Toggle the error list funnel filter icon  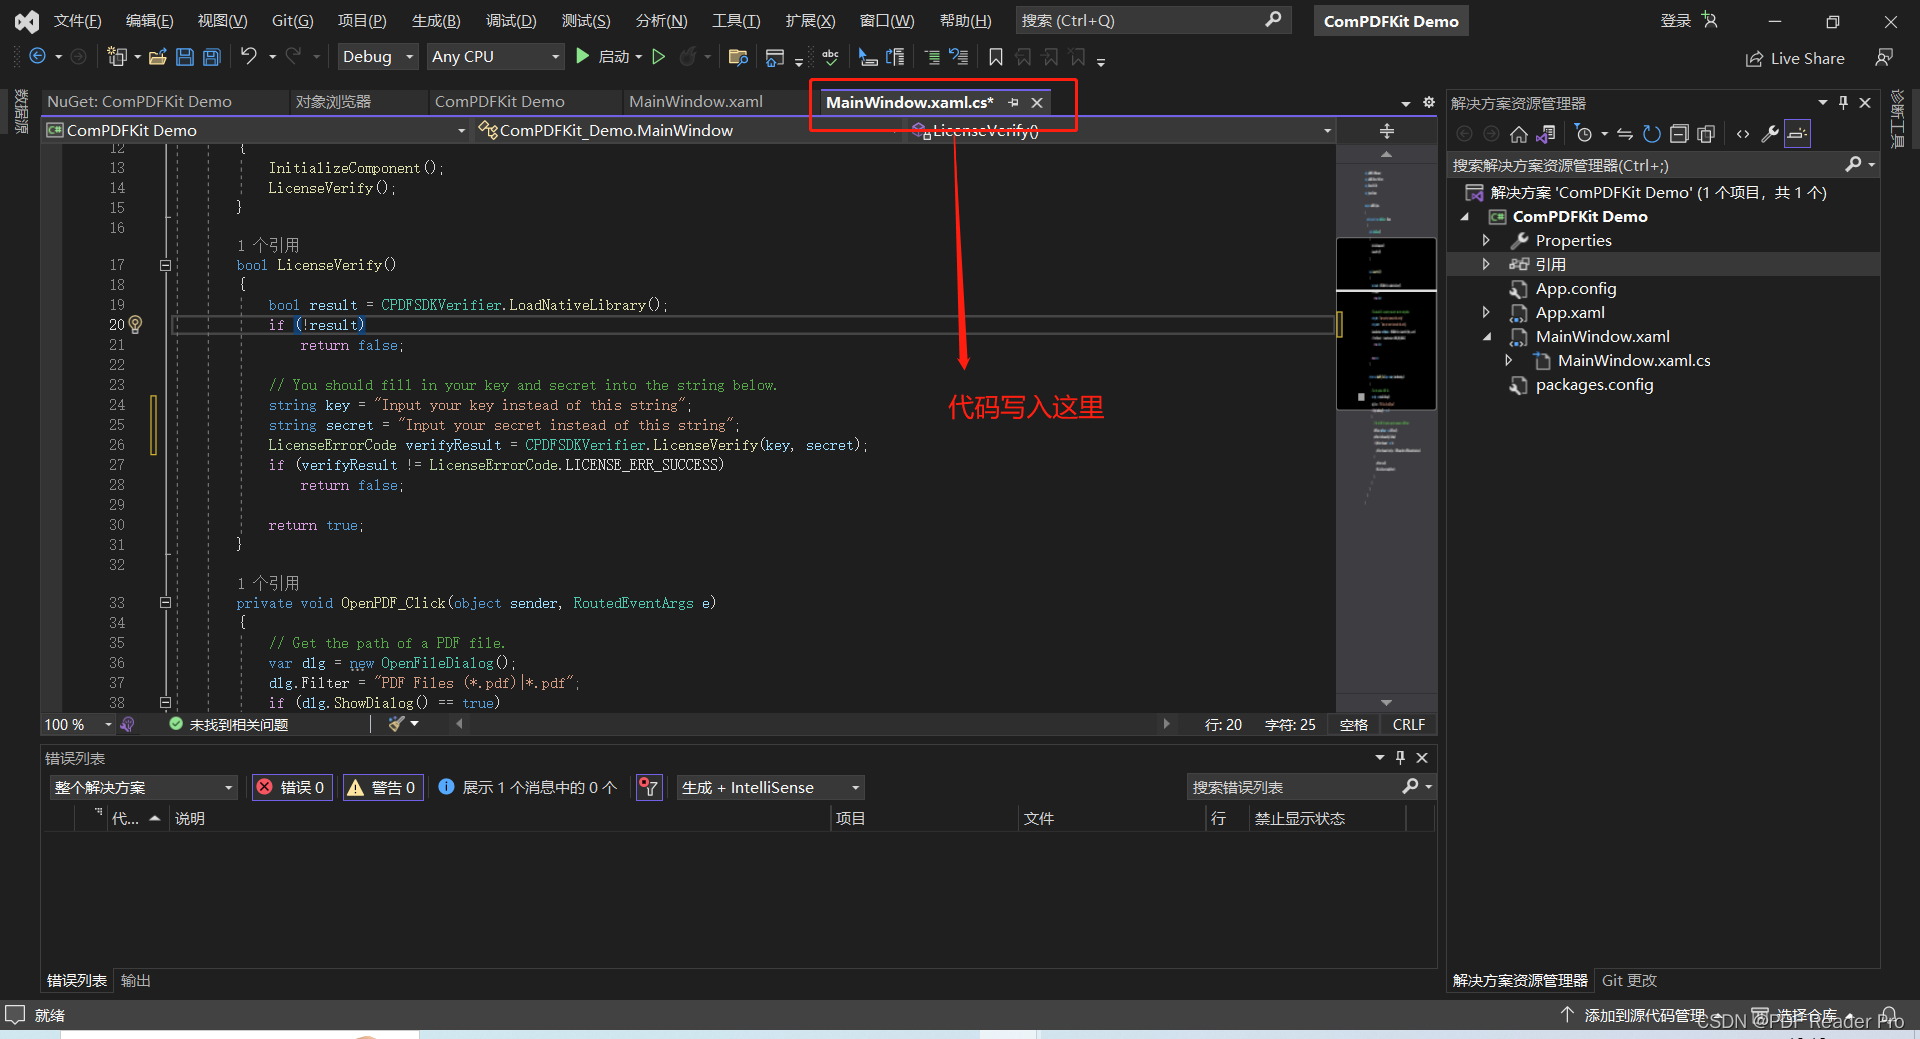(x=649, y=788)
